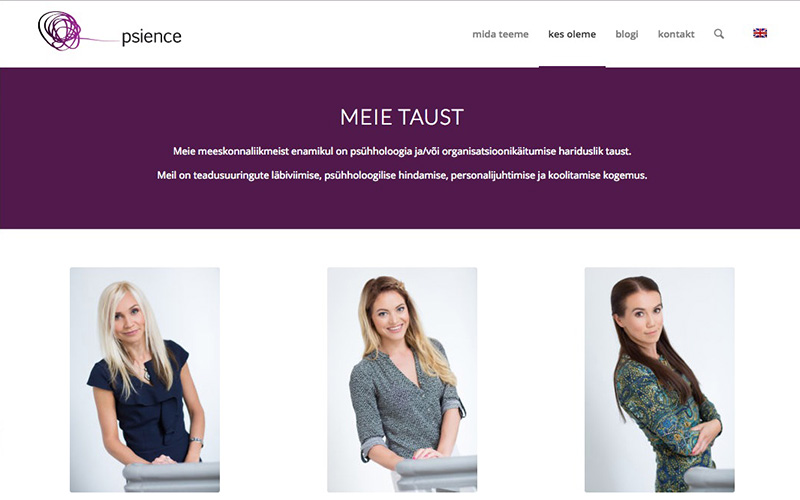Open the "mida teeme" menu item
The image size is (800, 500).
(501, 34)
